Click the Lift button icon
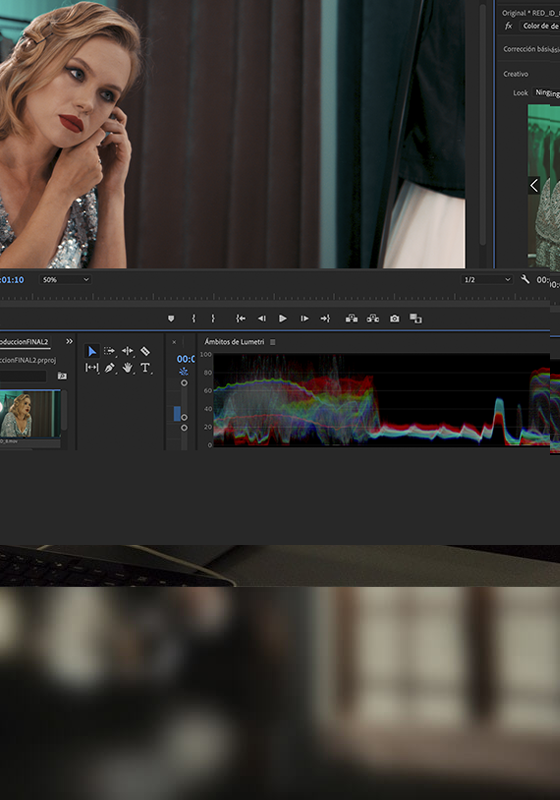560x800 pixels. [x=351, y=318]
